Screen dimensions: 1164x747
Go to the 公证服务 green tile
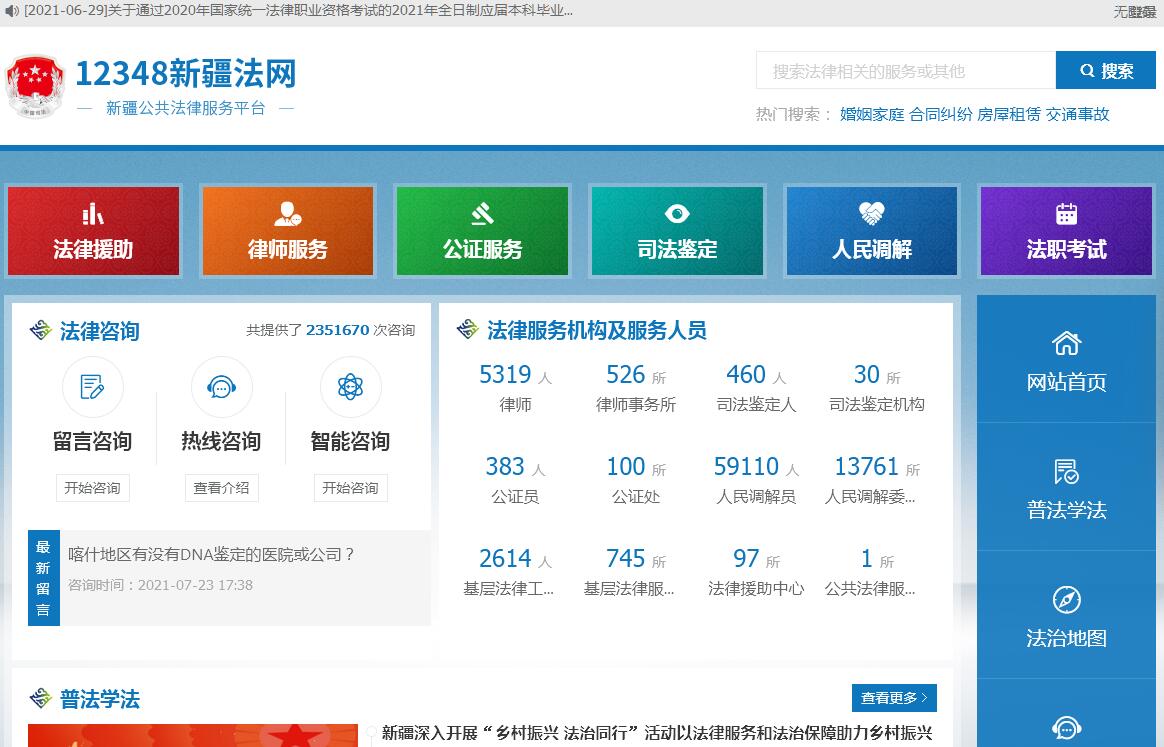(482, 231)
